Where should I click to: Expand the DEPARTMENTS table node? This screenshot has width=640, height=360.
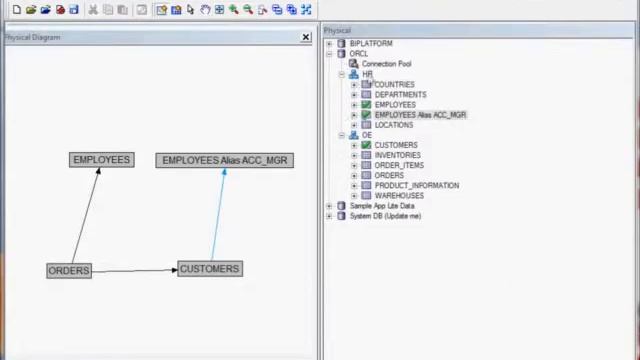pyautogui.click(x=354, y=95)
